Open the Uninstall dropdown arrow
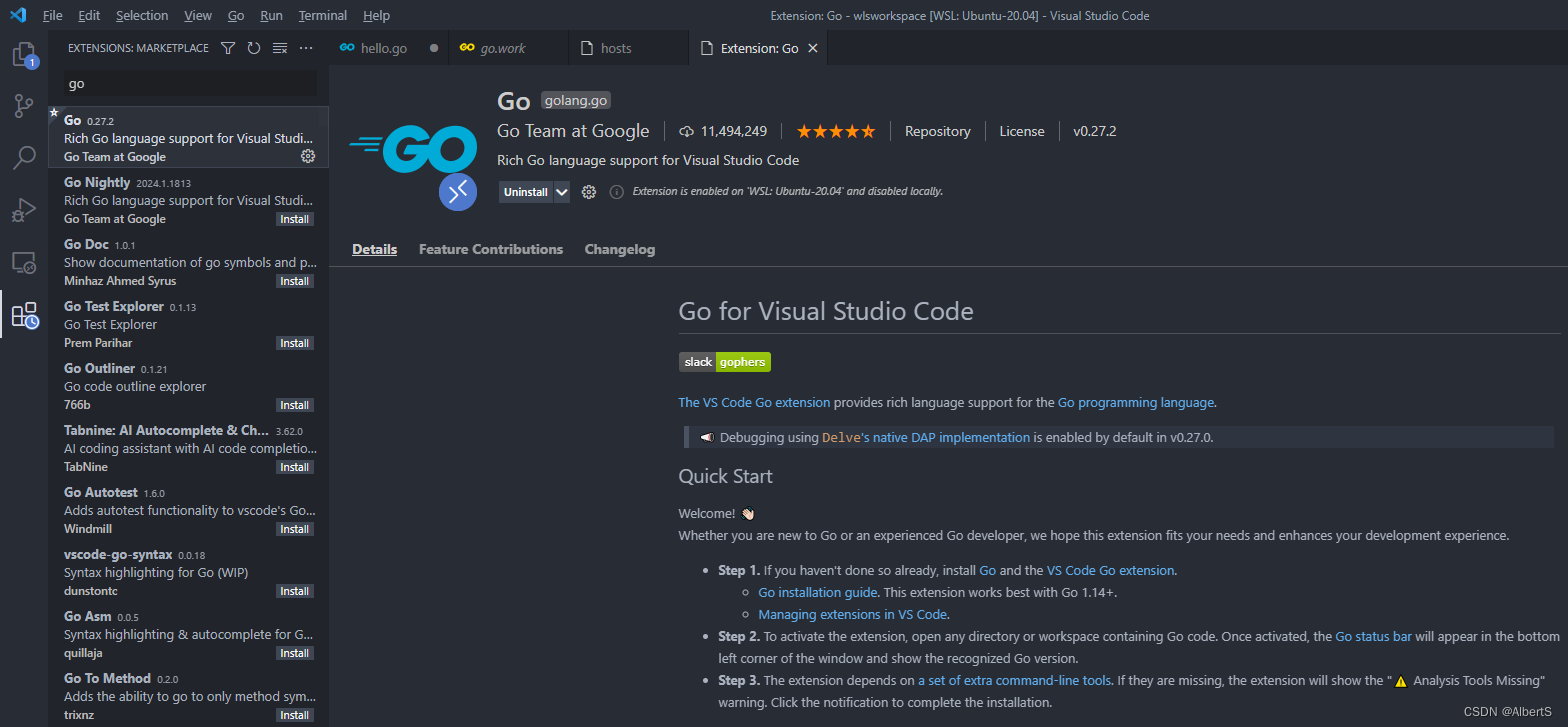The height and width of the screenshot is (727, 1568). click(x=562, y=192)
